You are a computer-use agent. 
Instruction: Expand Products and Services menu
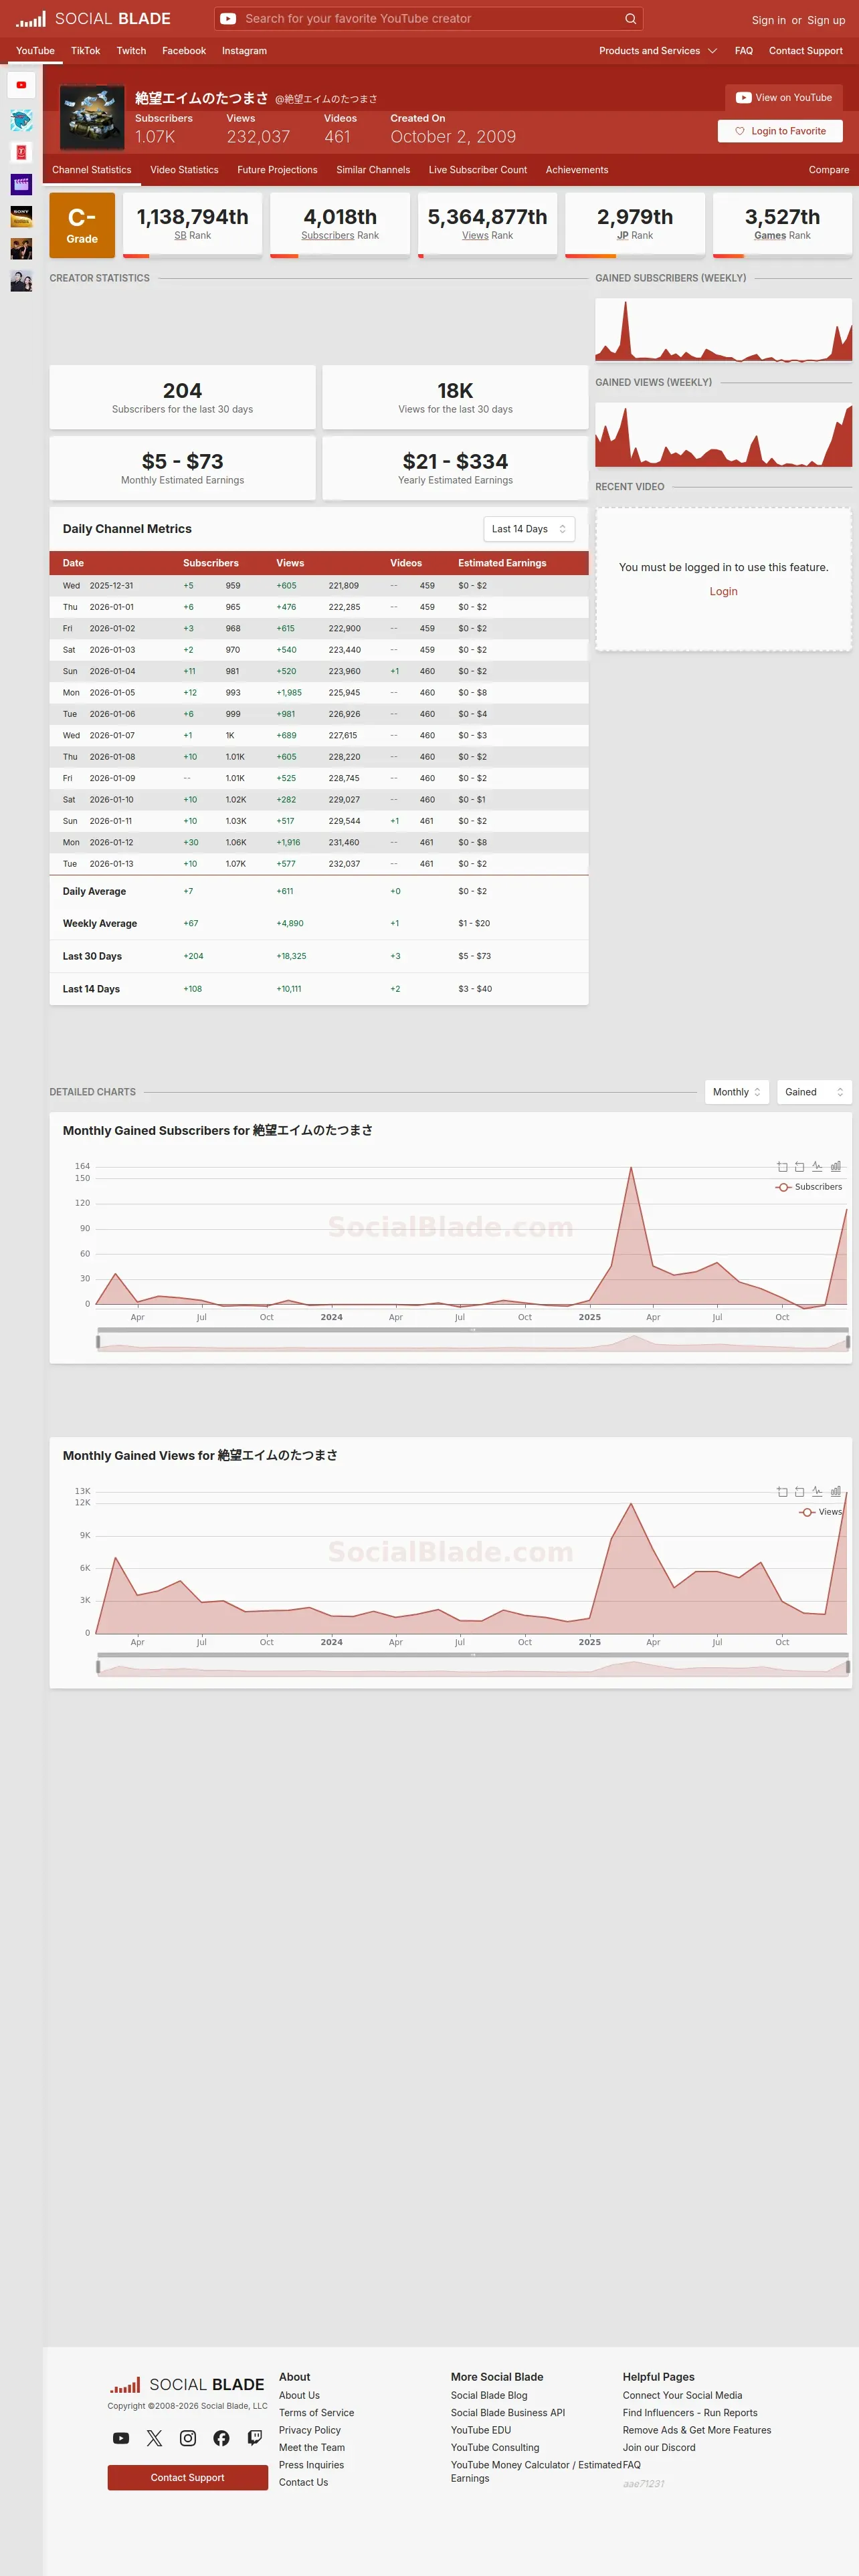(x=658, y=51)
